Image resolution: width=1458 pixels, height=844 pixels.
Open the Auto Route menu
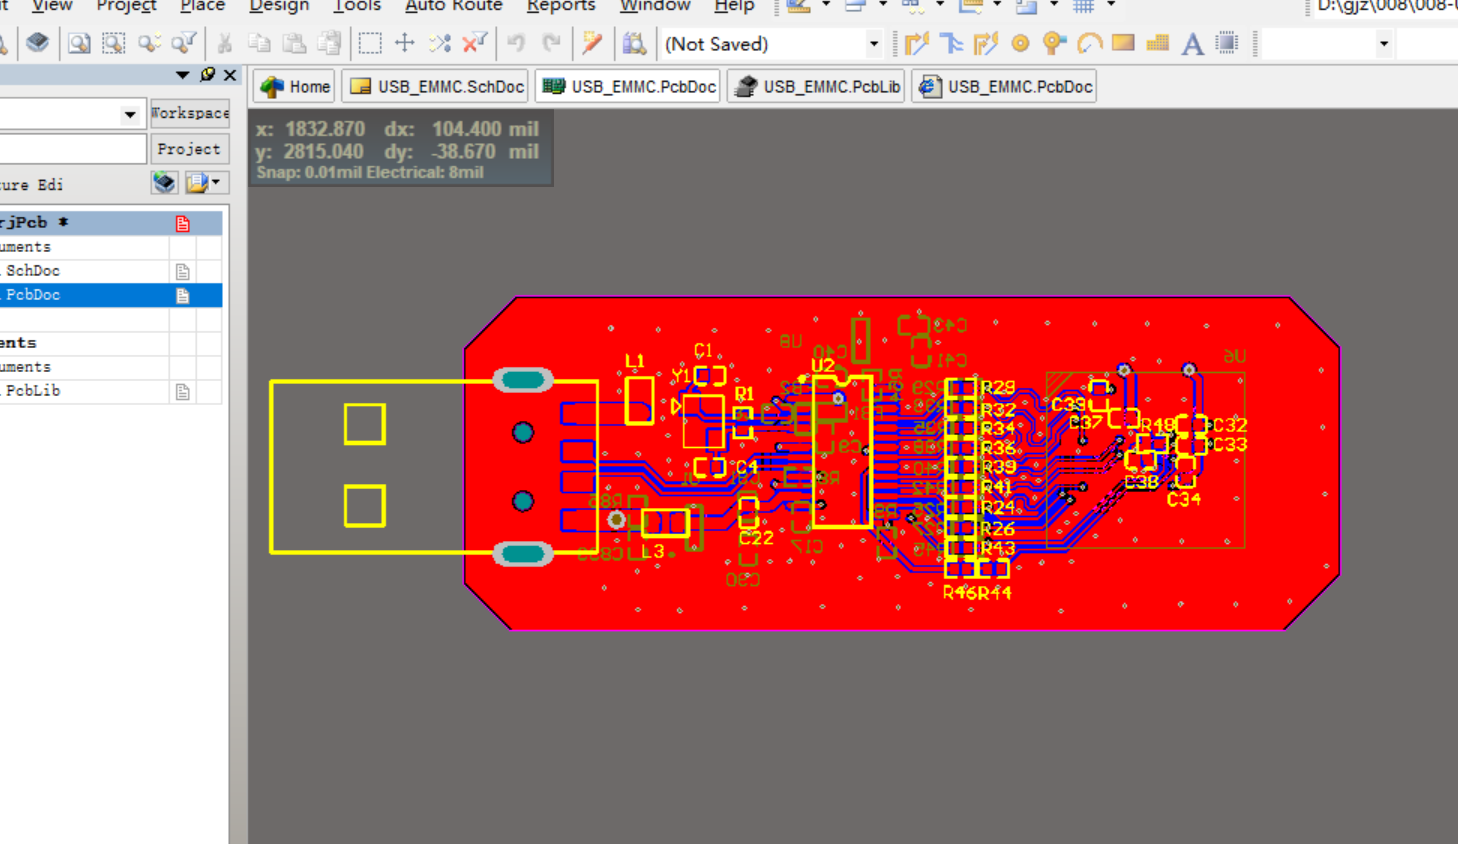453,5
